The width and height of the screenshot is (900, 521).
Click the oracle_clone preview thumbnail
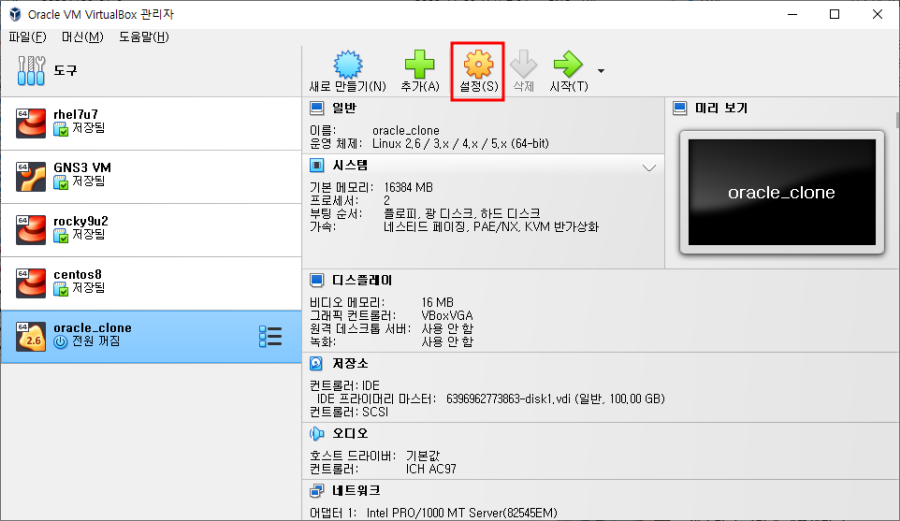click(782, 192)
